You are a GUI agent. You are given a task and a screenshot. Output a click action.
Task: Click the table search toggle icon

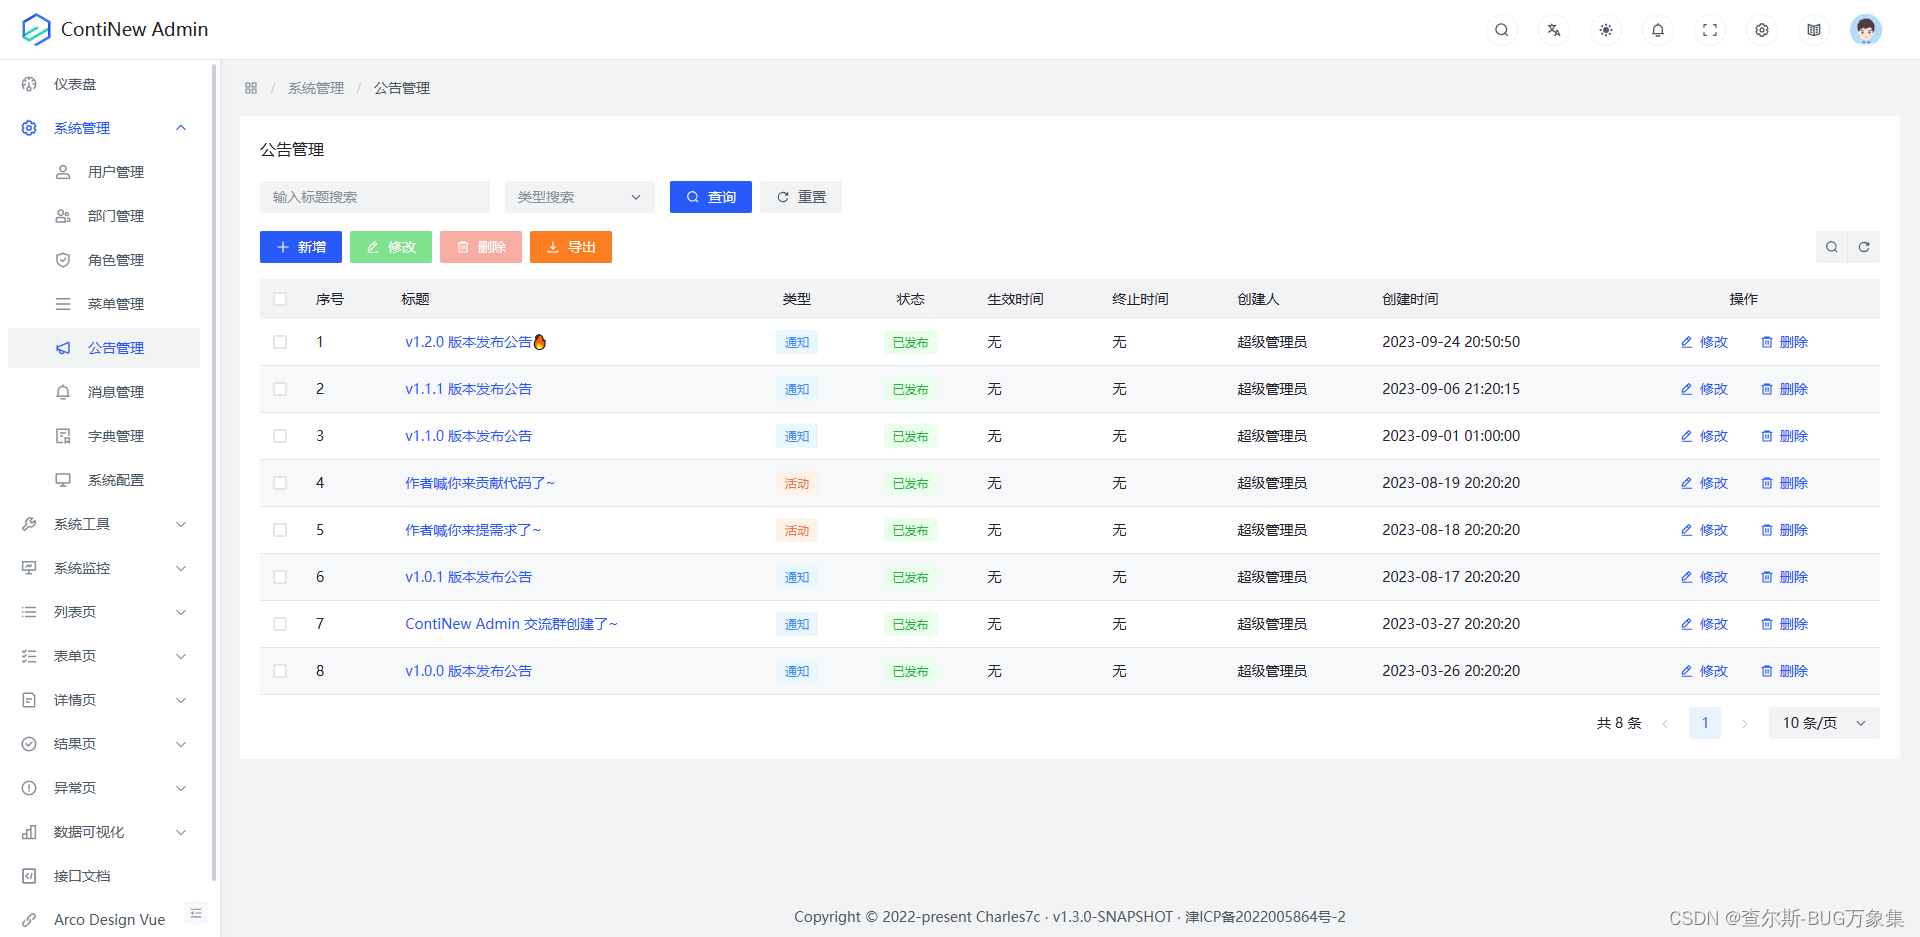[1832, 247]
